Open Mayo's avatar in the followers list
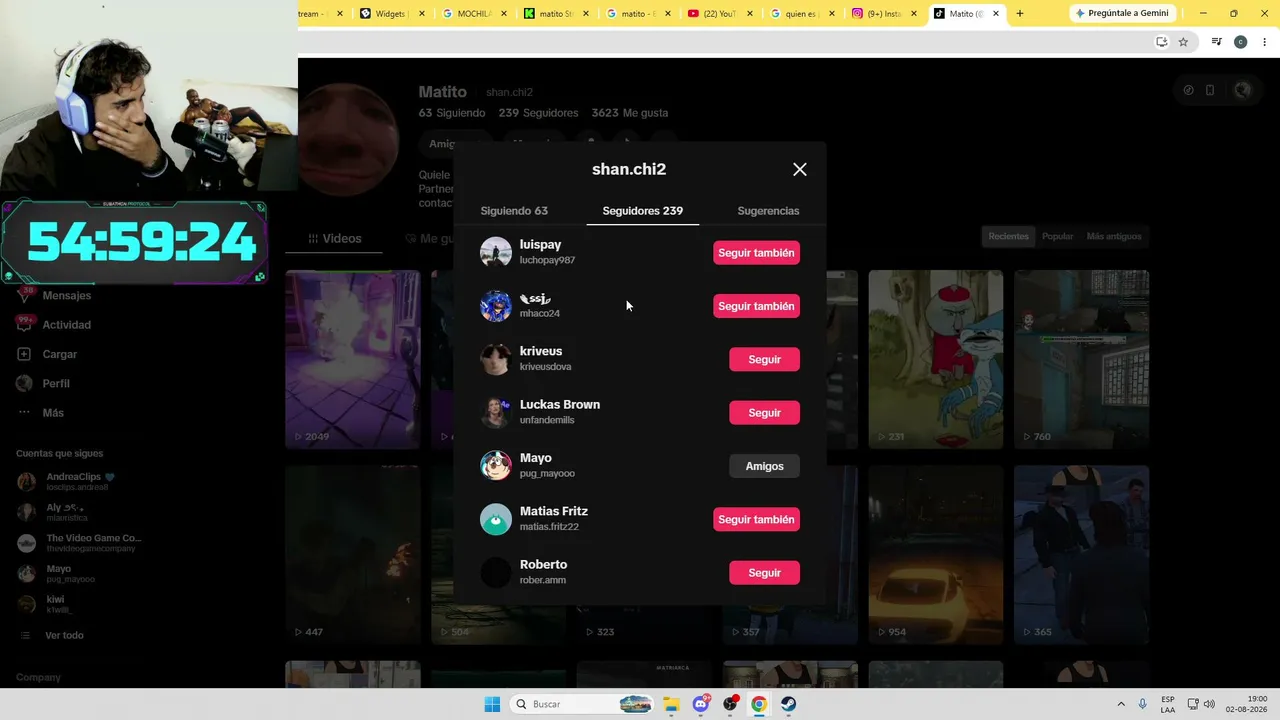 point(496,466)
